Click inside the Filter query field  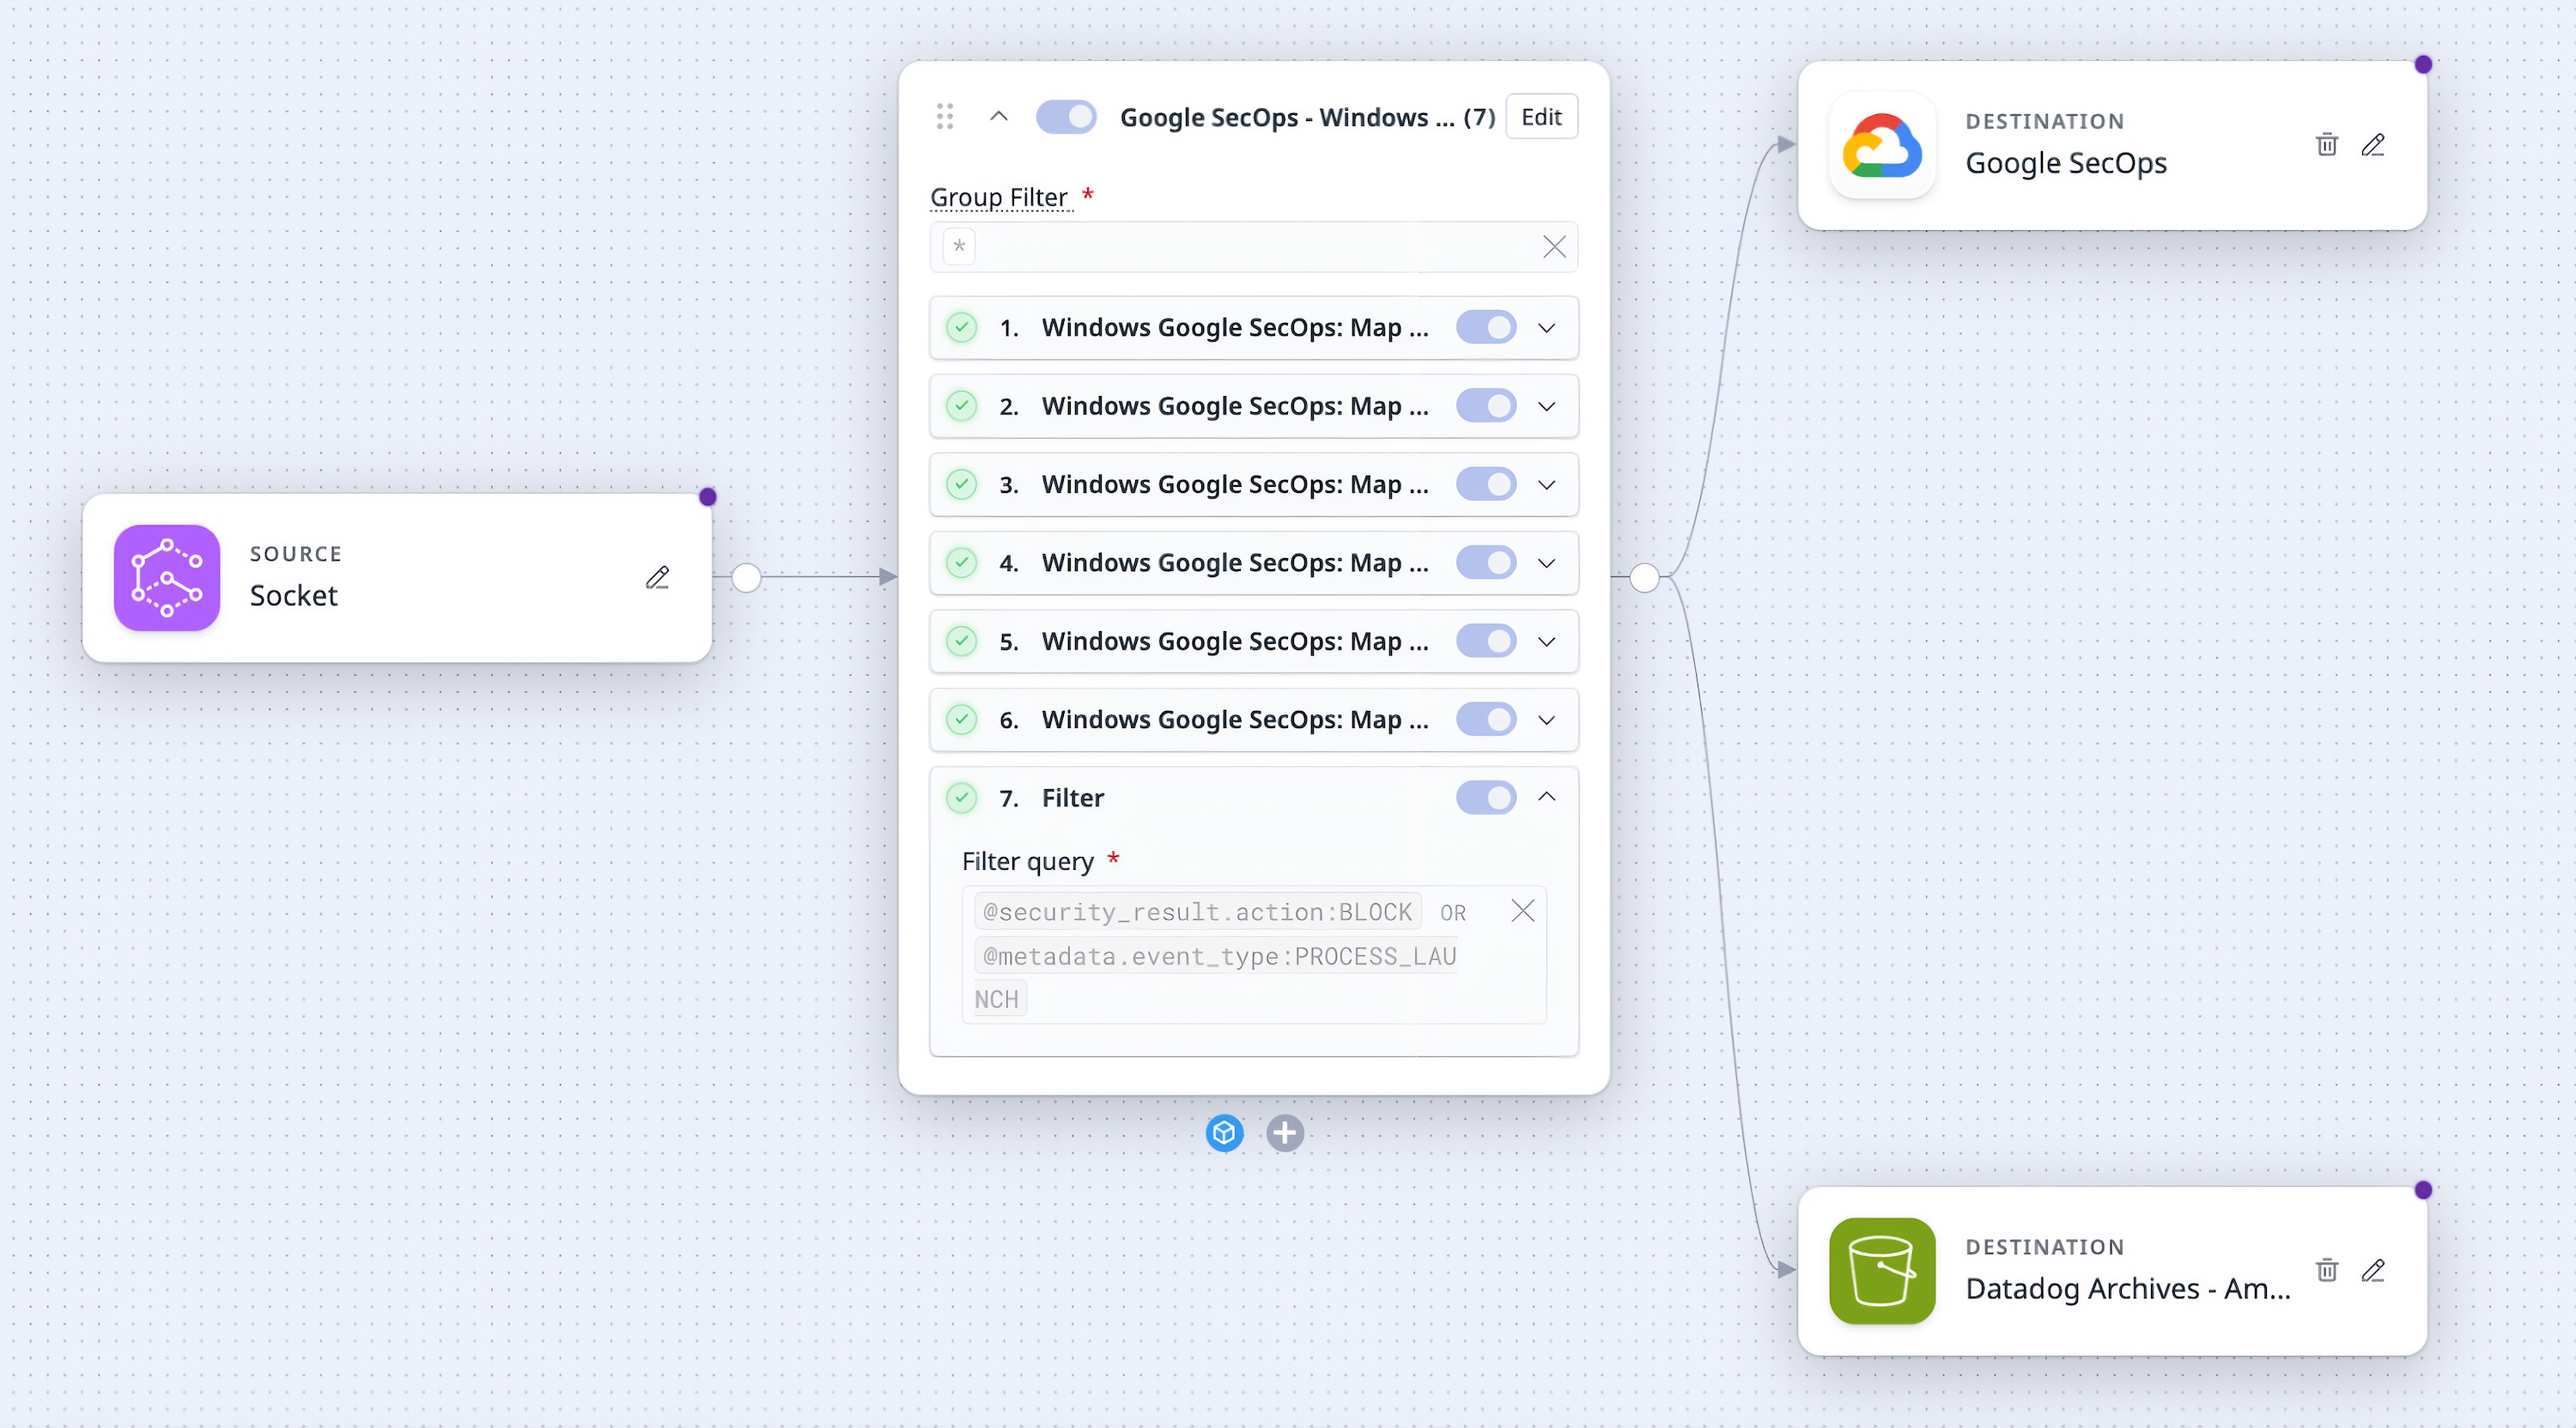point(1253,955)
